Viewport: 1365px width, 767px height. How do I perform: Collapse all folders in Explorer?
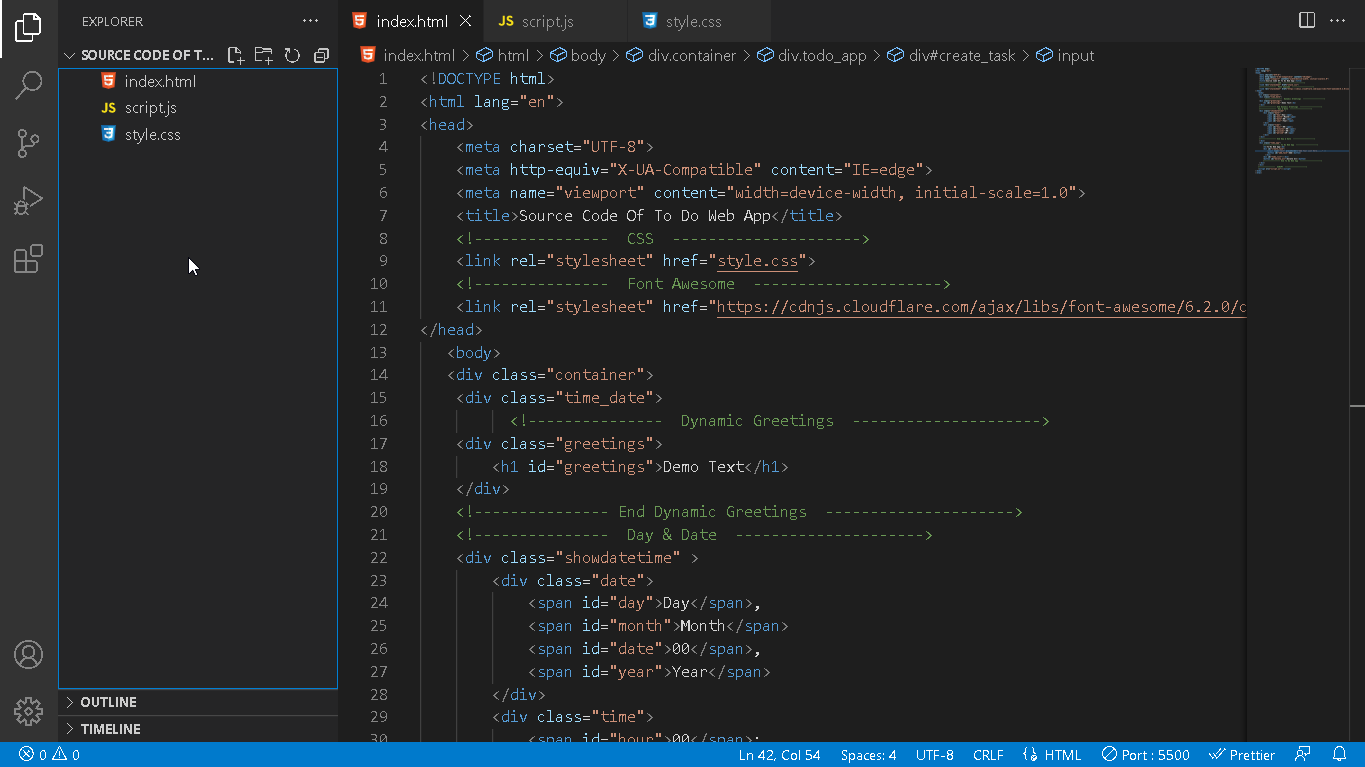321,55
